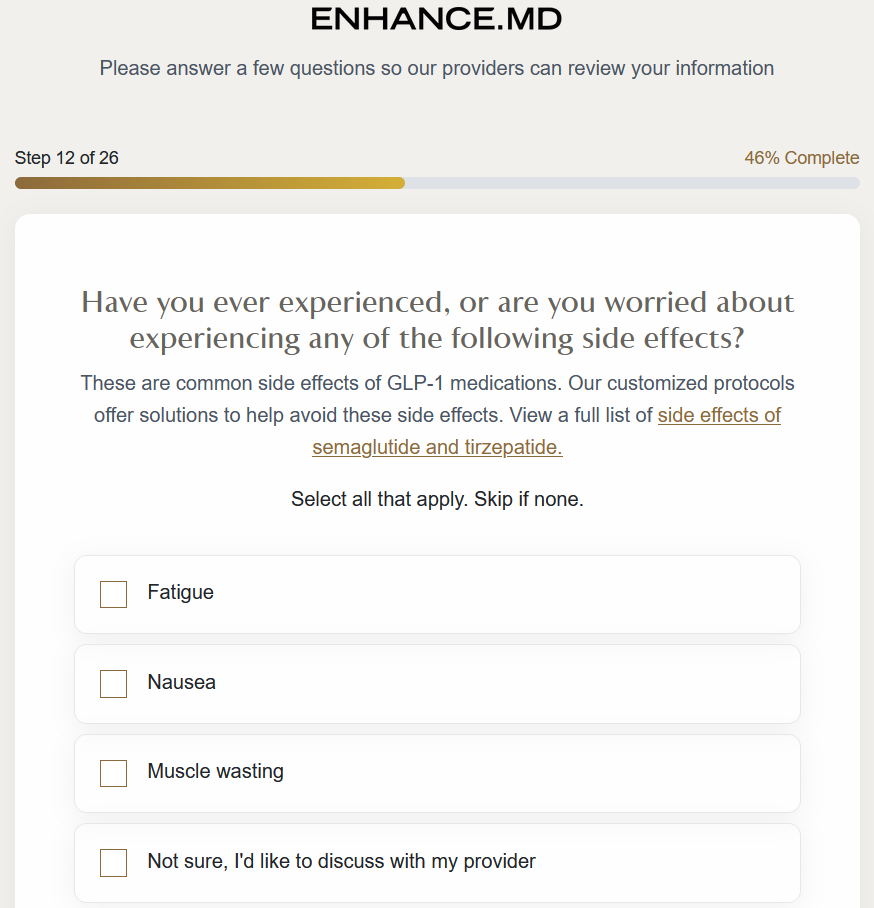Select the 'Not sure' provider discussion checkbox
Viewport: 874px width, 908px height.
[114, 863]
